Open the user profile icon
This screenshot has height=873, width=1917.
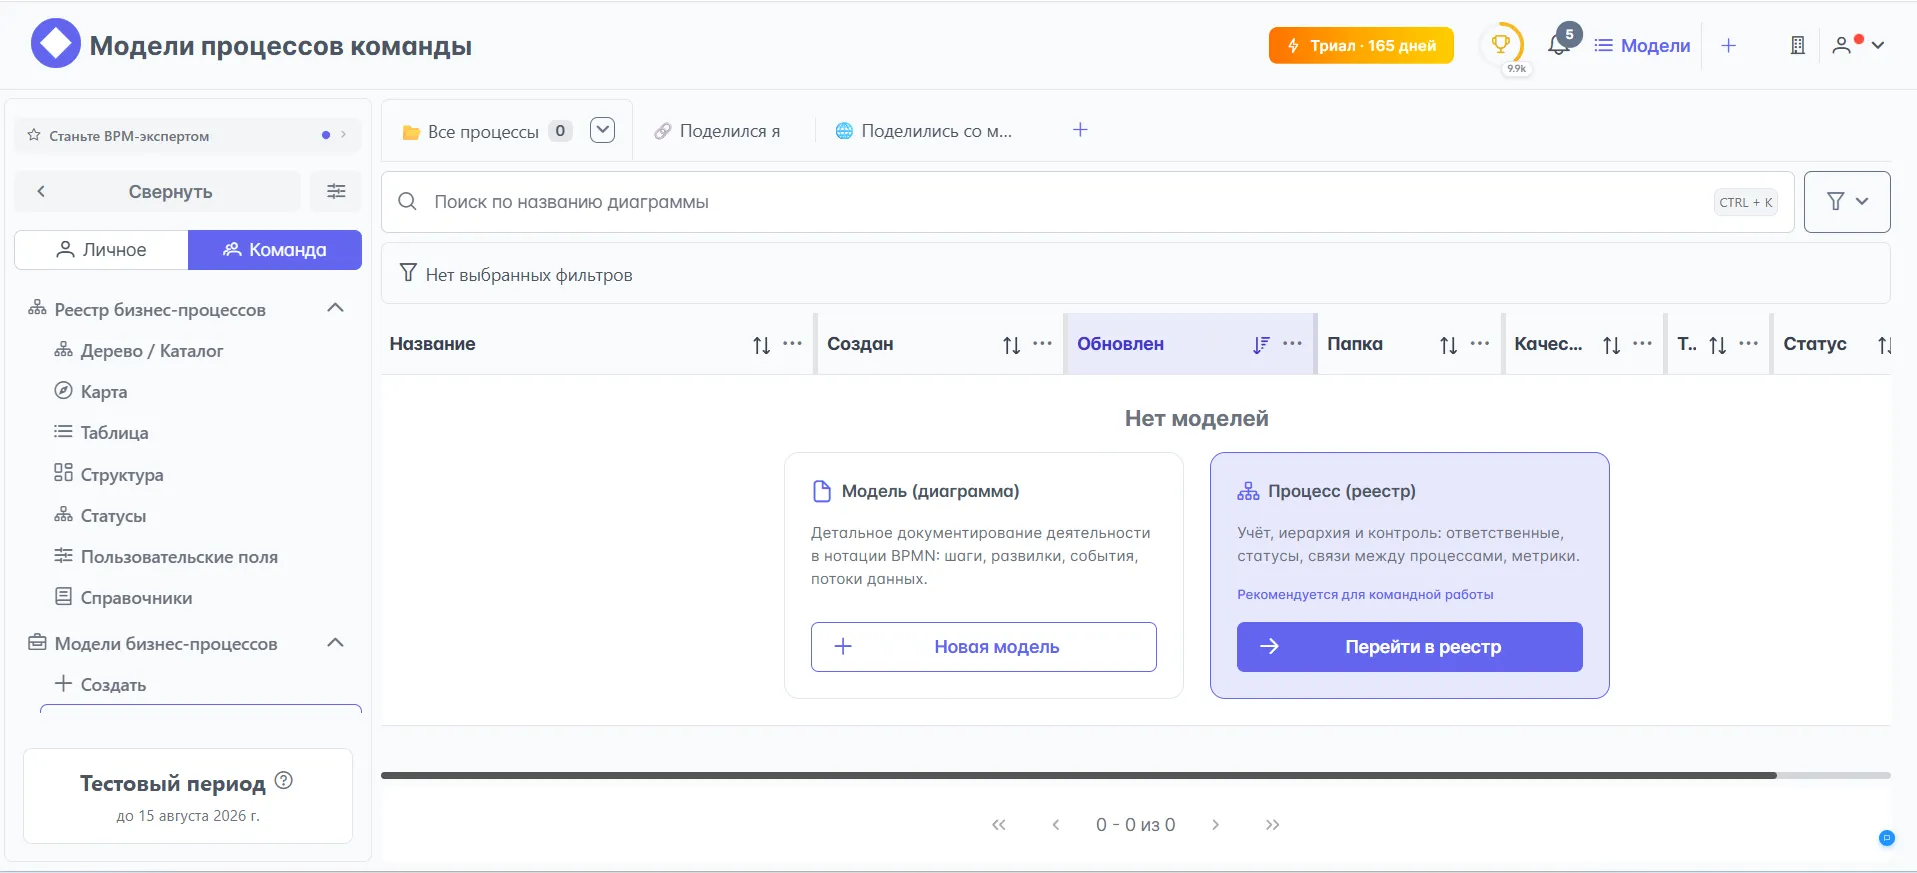pos(1841,45)
